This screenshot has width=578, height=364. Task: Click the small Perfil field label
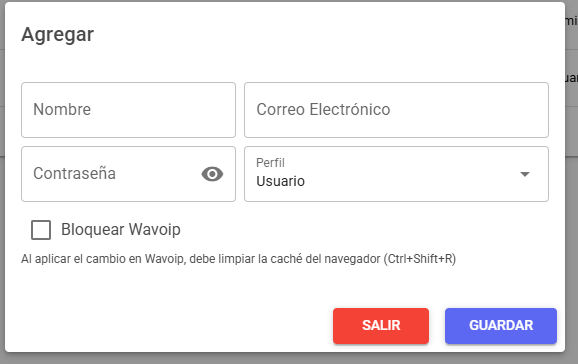tap(270, 163)
